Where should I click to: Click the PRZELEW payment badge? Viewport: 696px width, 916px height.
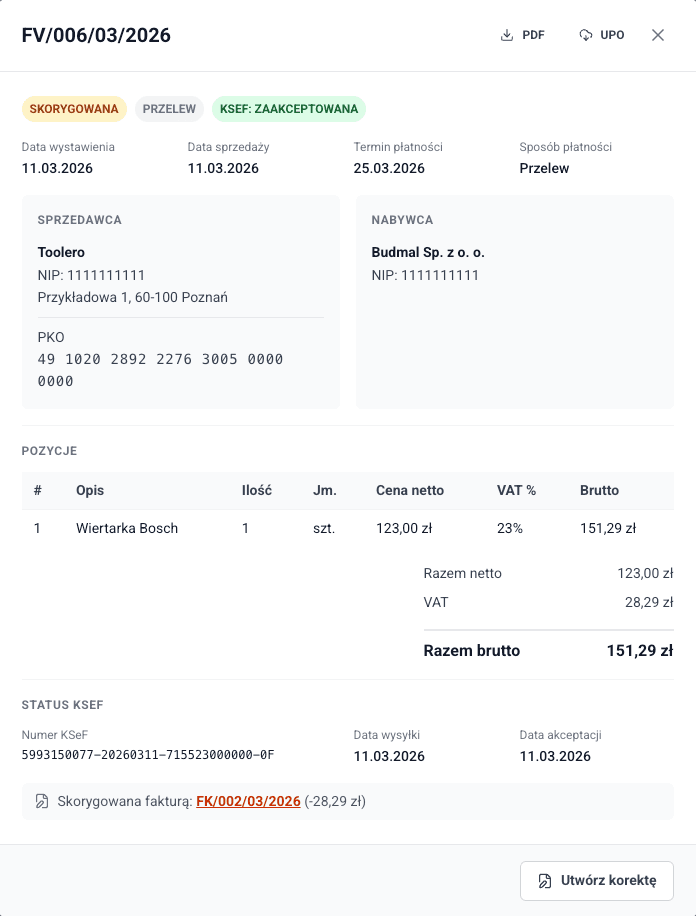click(x=169, y=109)
